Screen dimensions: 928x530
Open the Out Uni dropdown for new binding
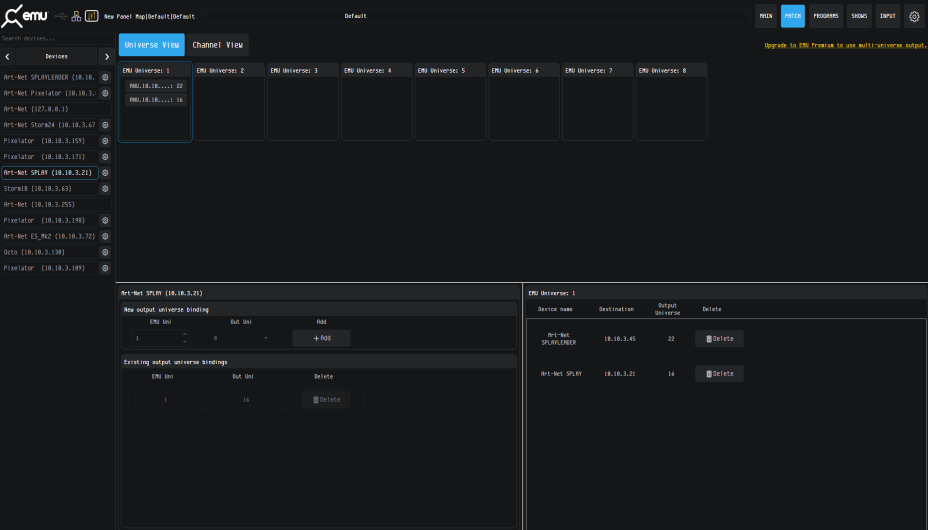pos(241,338)
